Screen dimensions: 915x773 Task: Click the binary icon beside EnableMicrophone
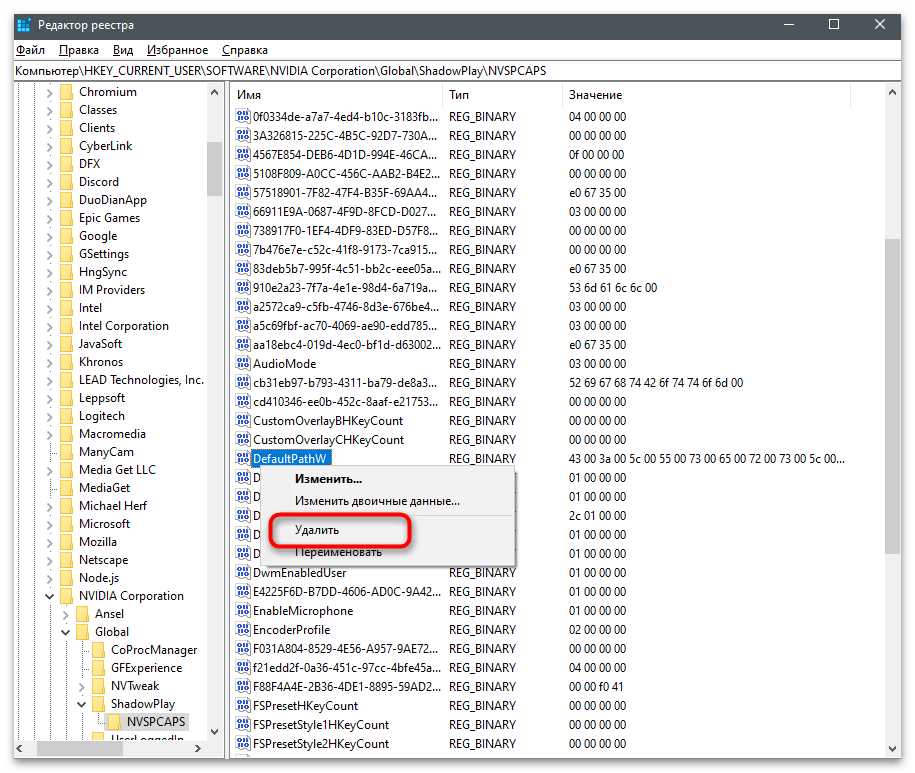tap(243, 610)
